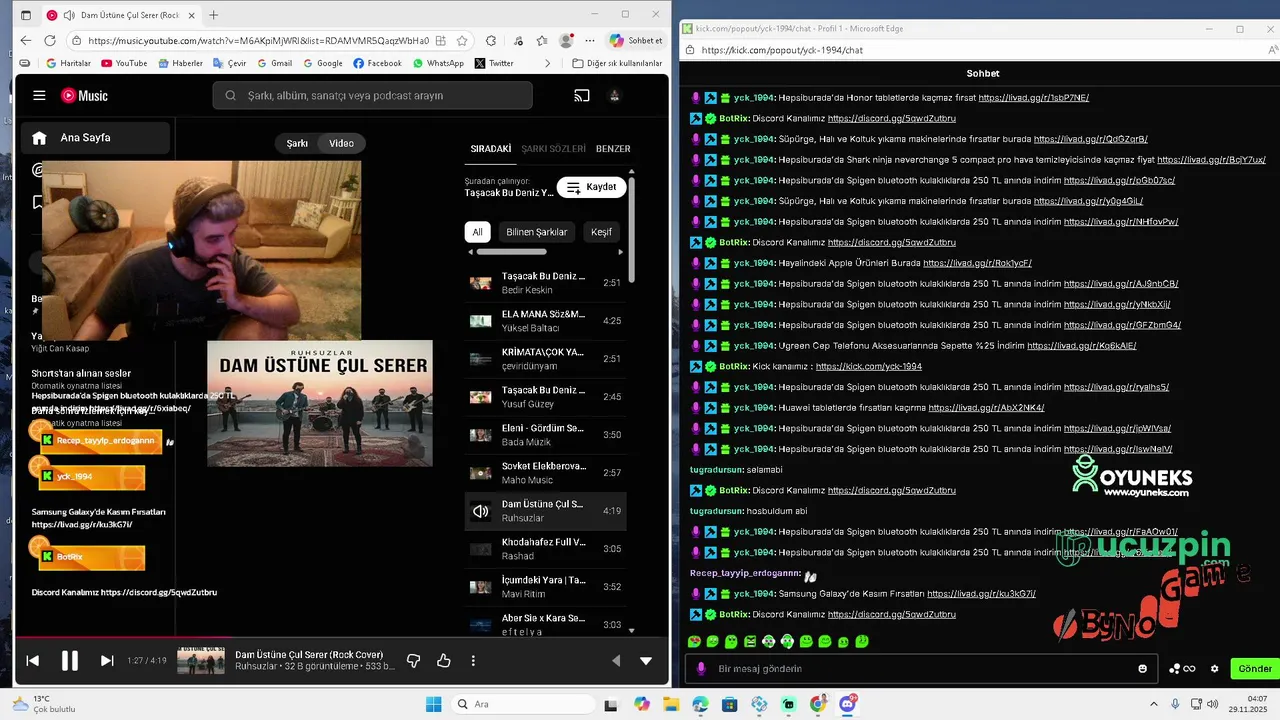Screen dimensions: 1280x720
Task: Like the current song
Action: pos(444,660)
